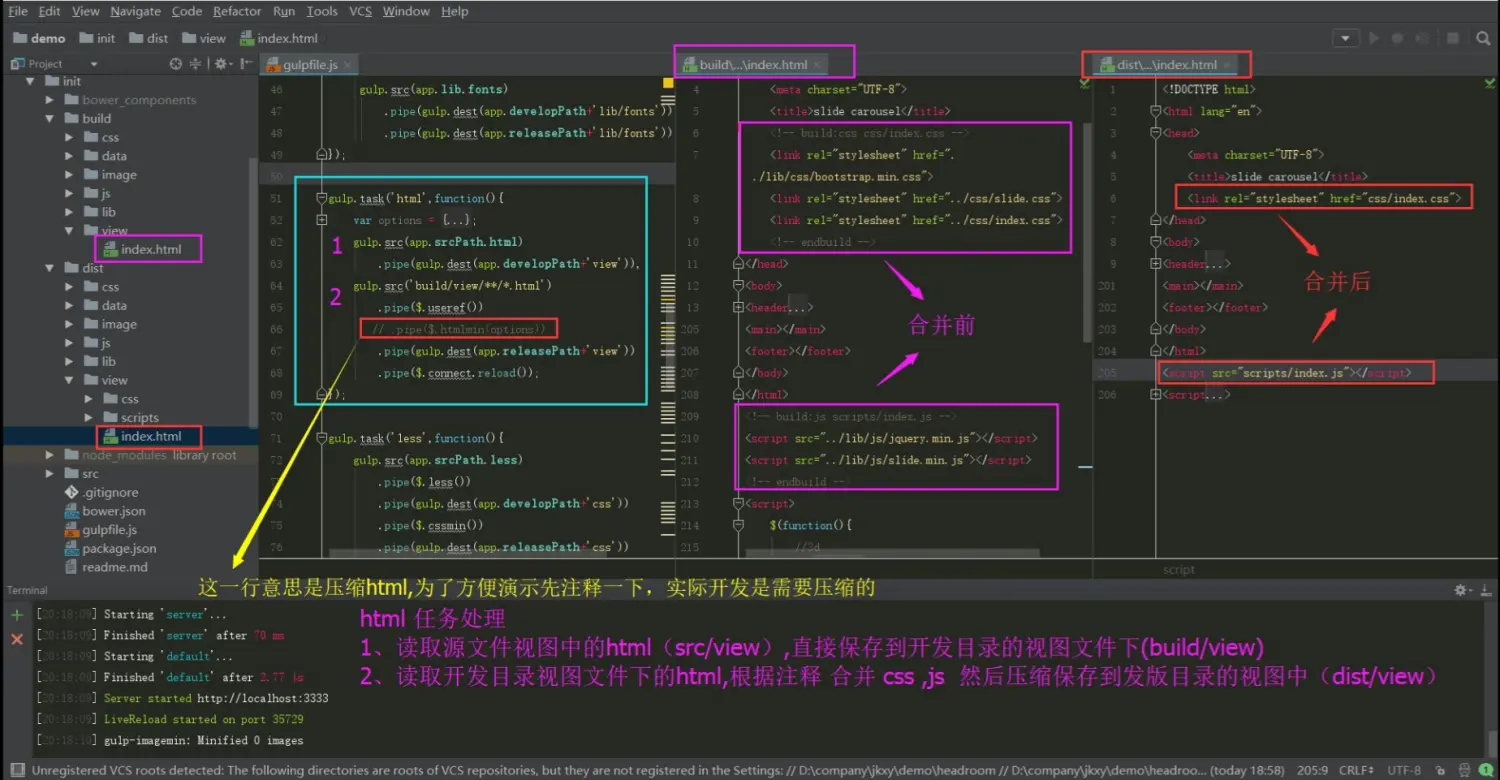
Task: Select package.json in project tree
Action: pos(110,548)
